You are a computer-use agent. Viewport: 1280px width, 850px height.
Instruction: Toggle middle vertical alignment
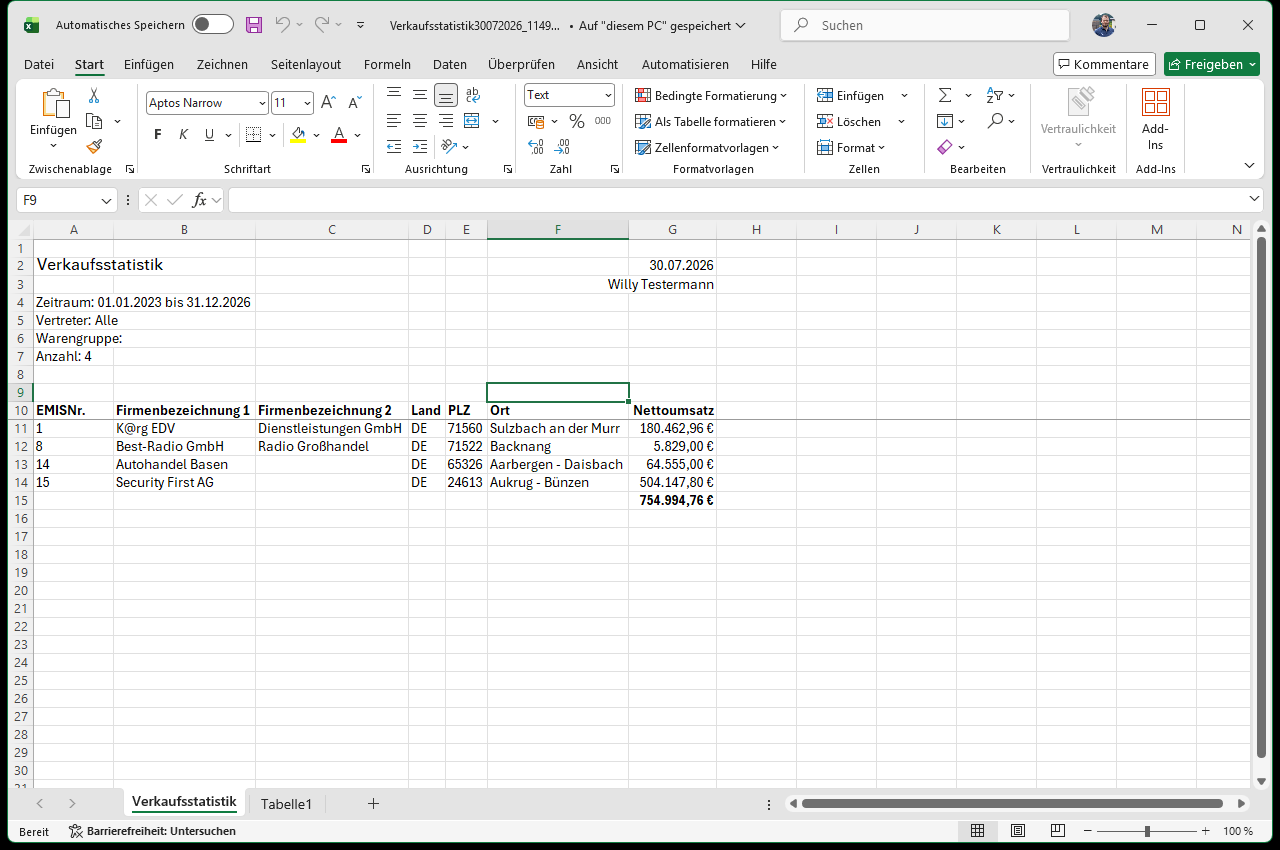click(420, 95)
